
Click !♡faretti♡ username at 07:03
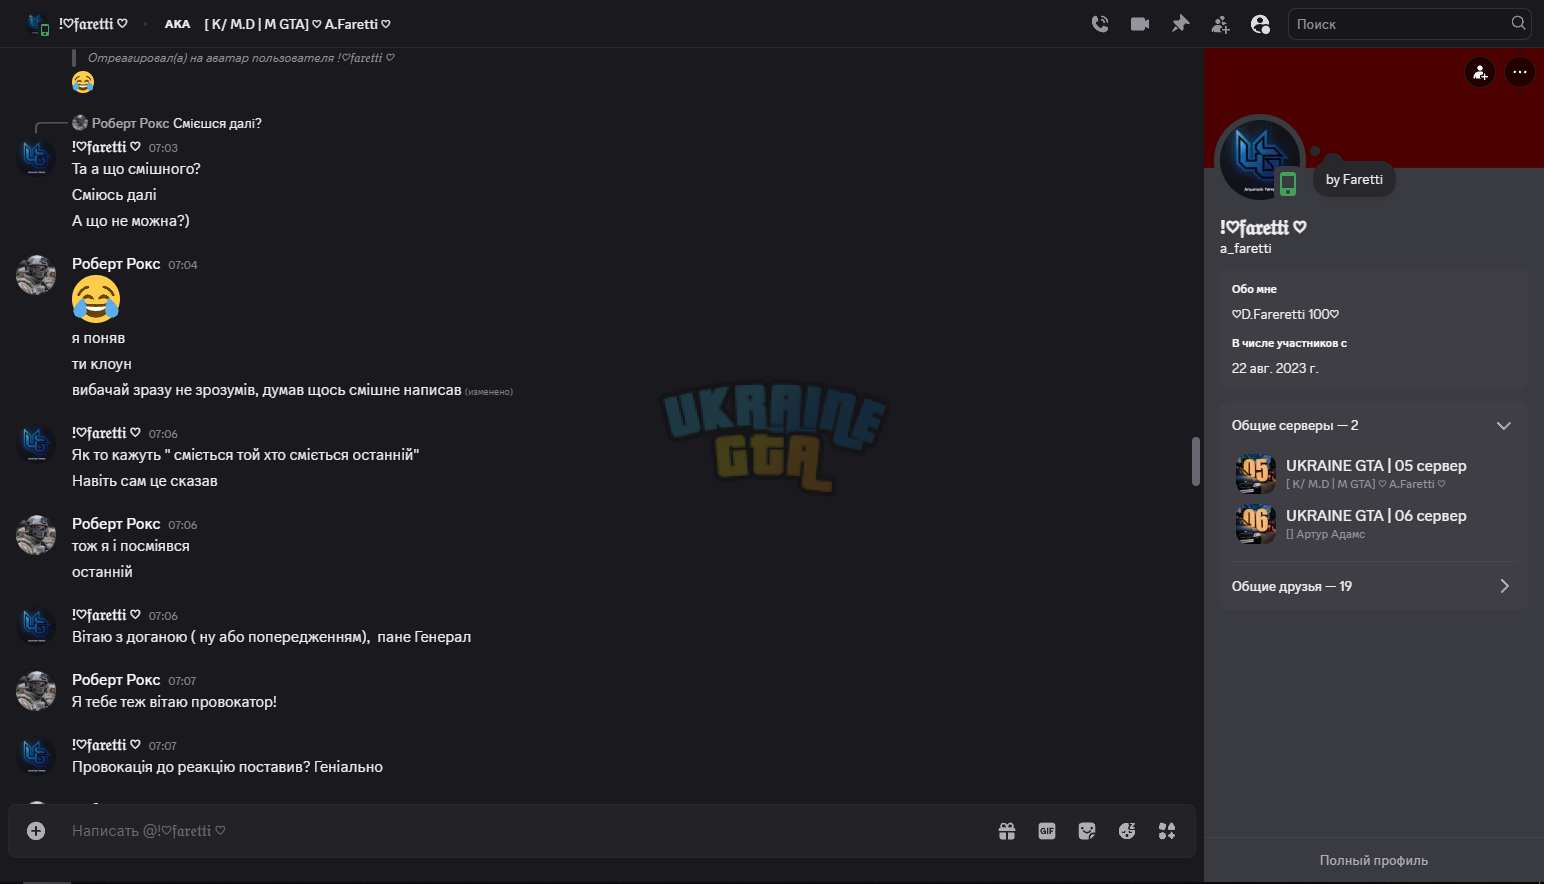[x=106, y=147]
